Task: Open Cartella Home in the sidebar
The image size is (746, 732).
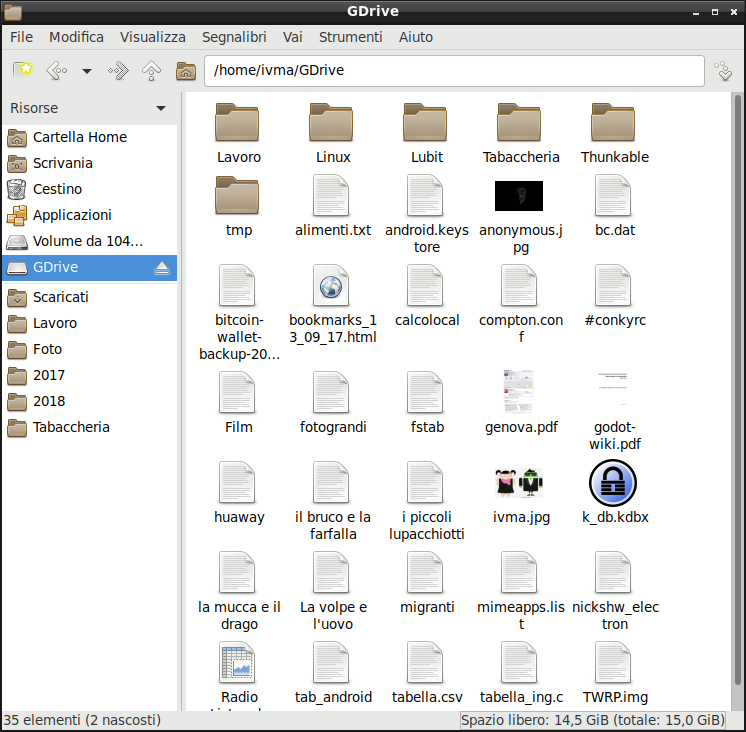Action: pyautogui.click(x=79, y=137)
